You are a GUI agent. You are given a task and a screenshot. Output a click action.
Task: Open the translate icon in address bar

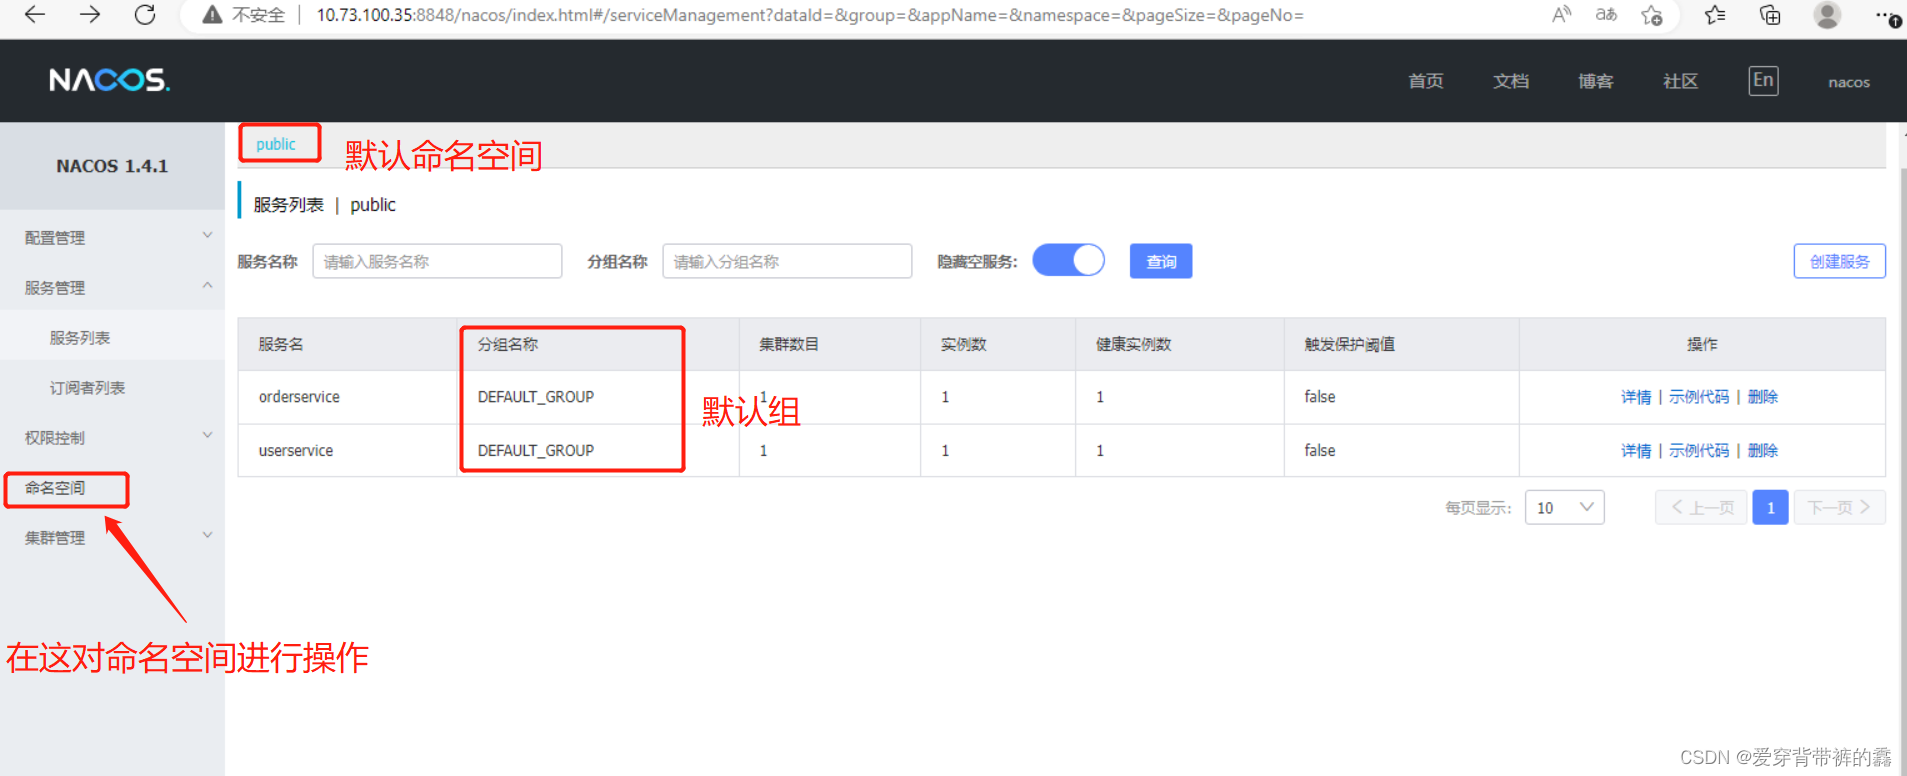point(1606,14)
